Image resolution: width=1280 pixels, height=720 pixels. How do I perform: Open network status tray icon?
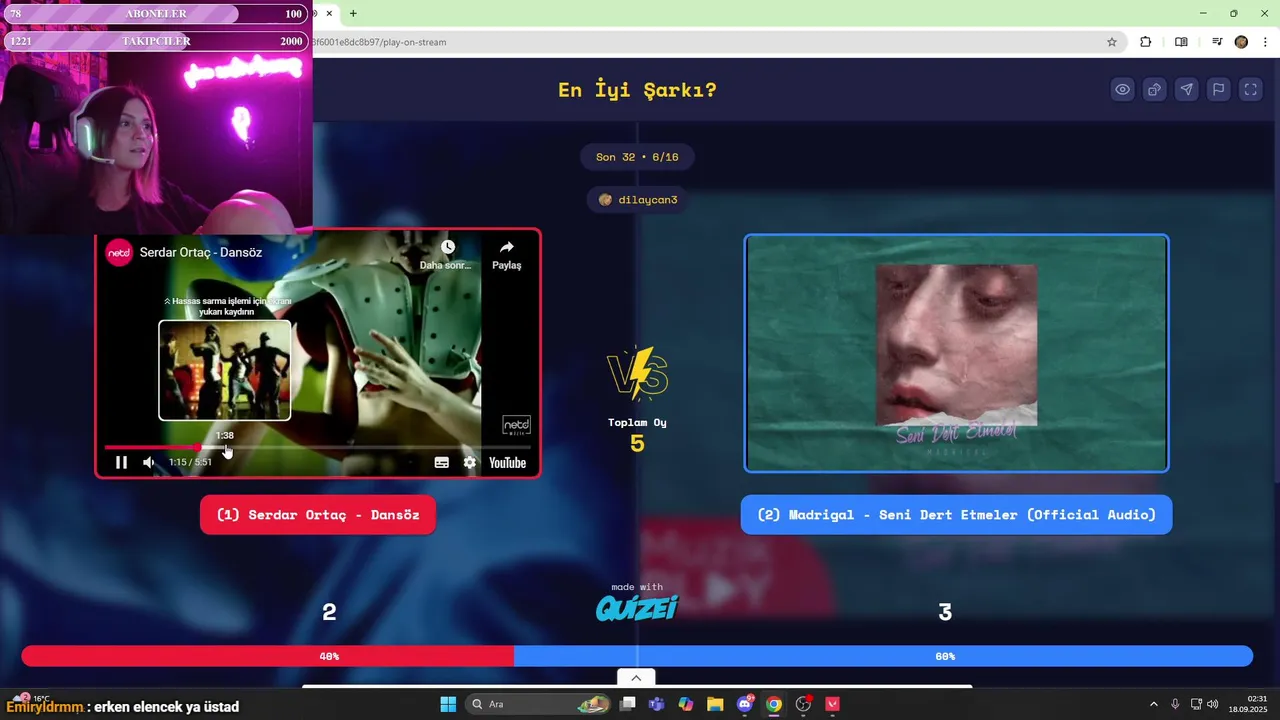coord(1197,704)
